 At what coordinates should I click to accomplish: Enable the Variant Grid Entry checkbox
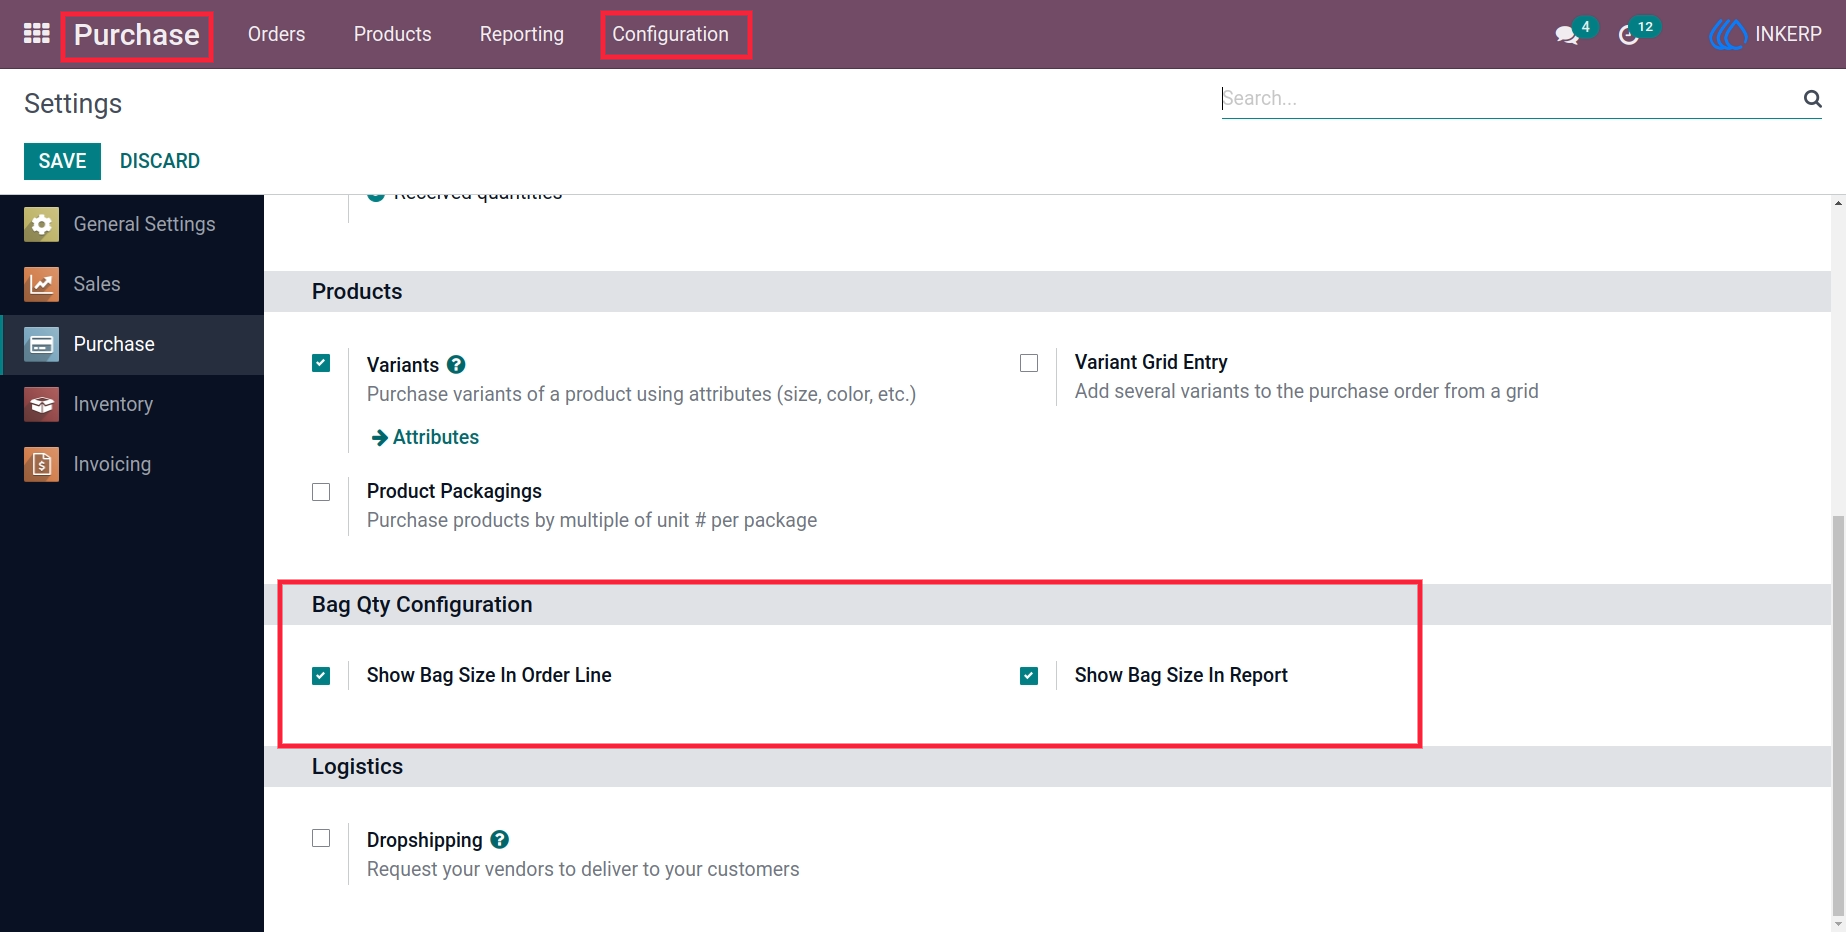coord(1029,363)
